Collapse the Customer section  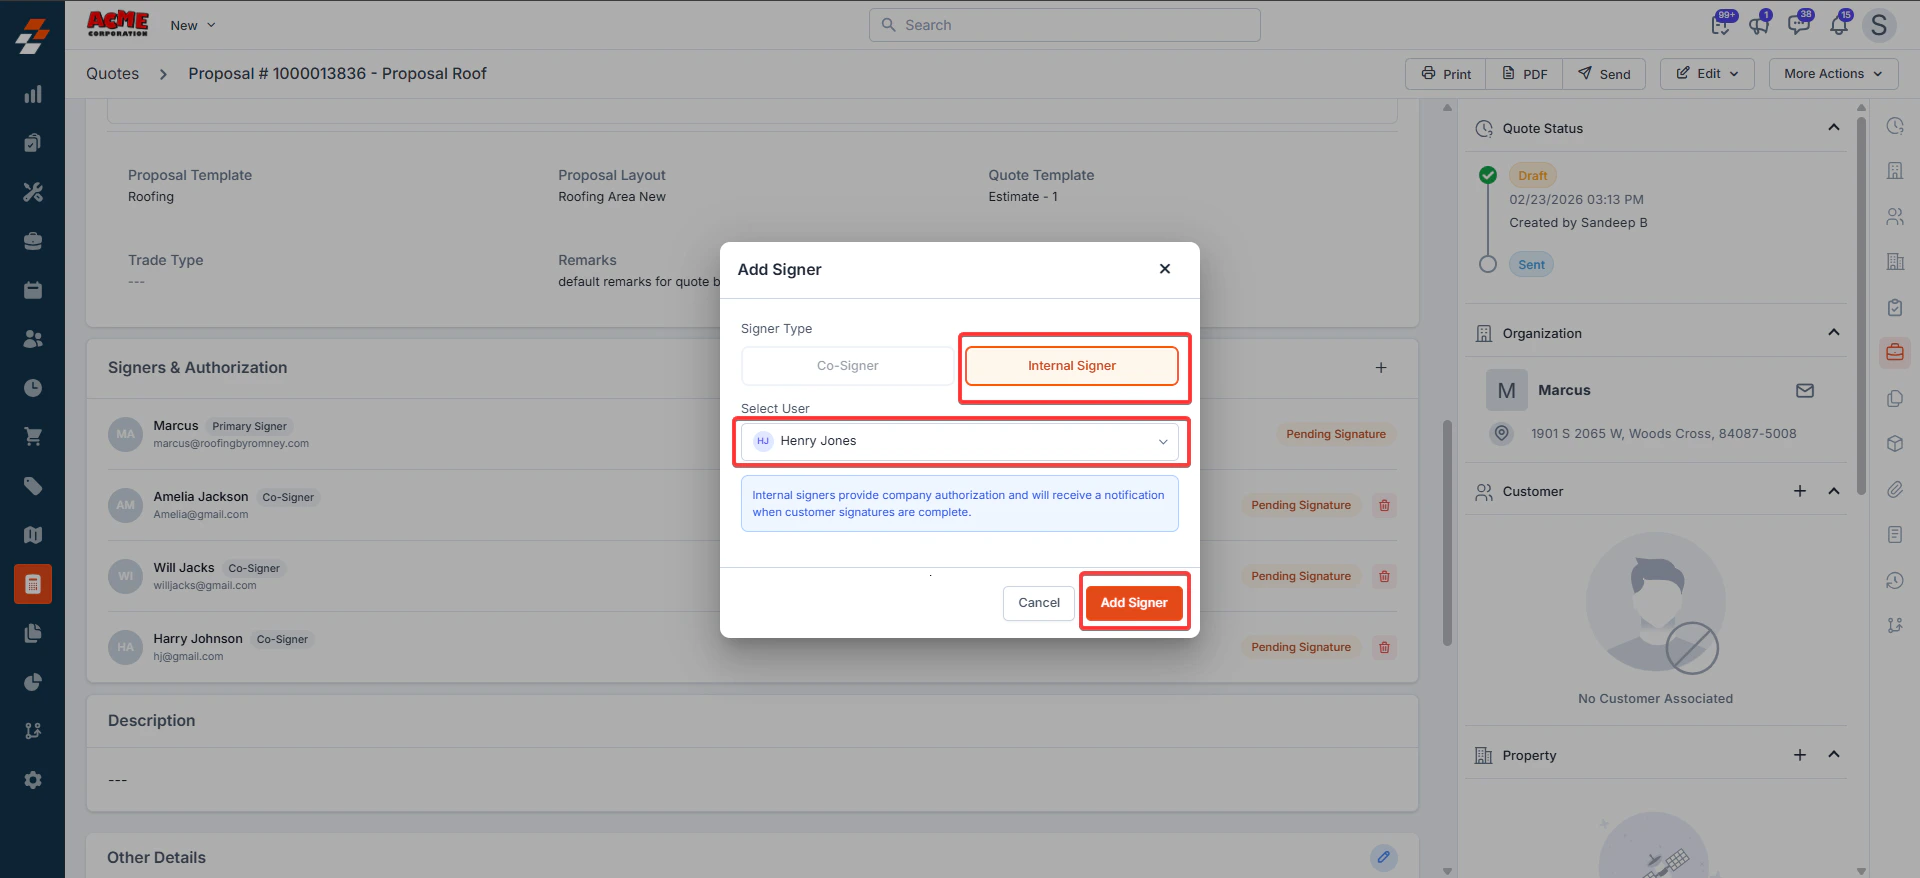(x=1833, y=491)
